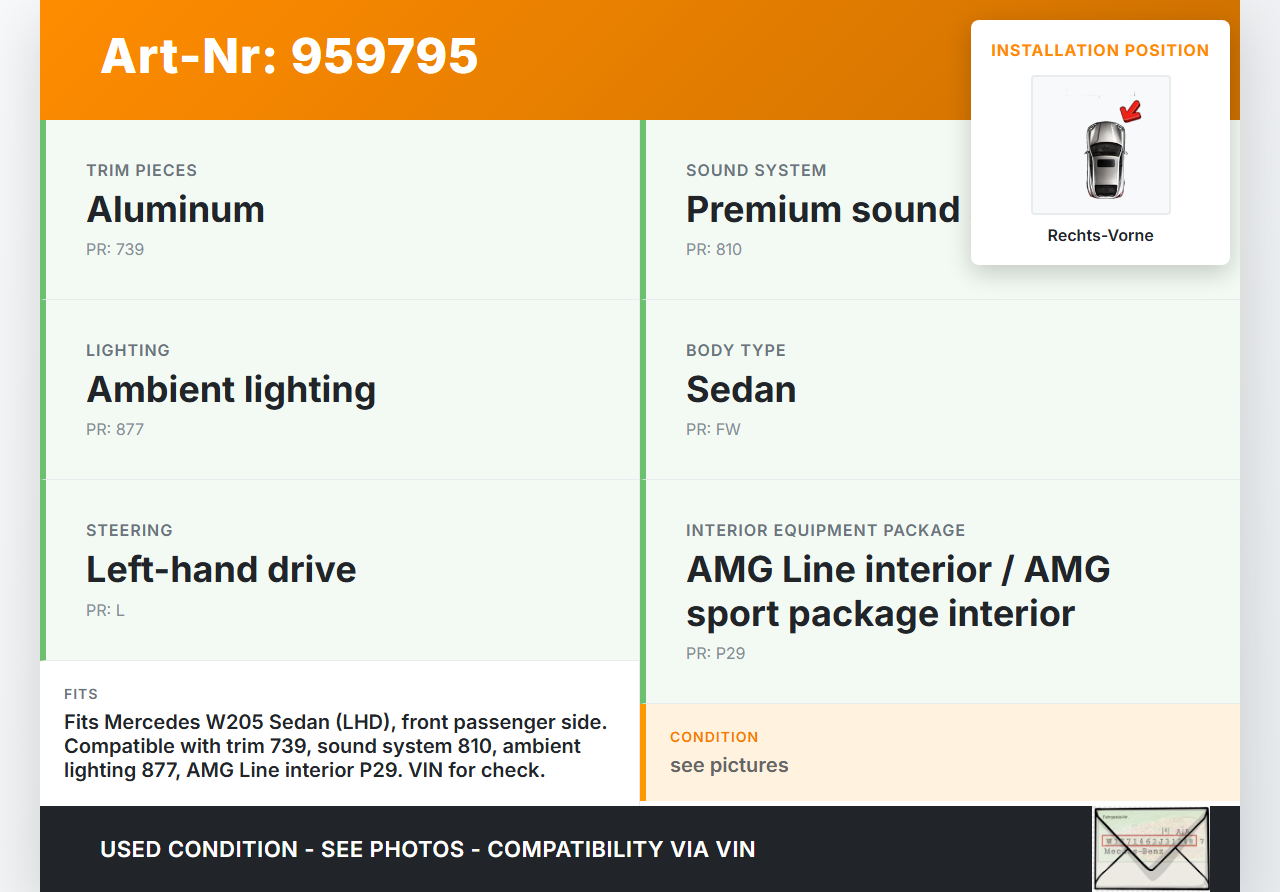
Task: Click the VIN envelope icon
Action: (1150, 848)
